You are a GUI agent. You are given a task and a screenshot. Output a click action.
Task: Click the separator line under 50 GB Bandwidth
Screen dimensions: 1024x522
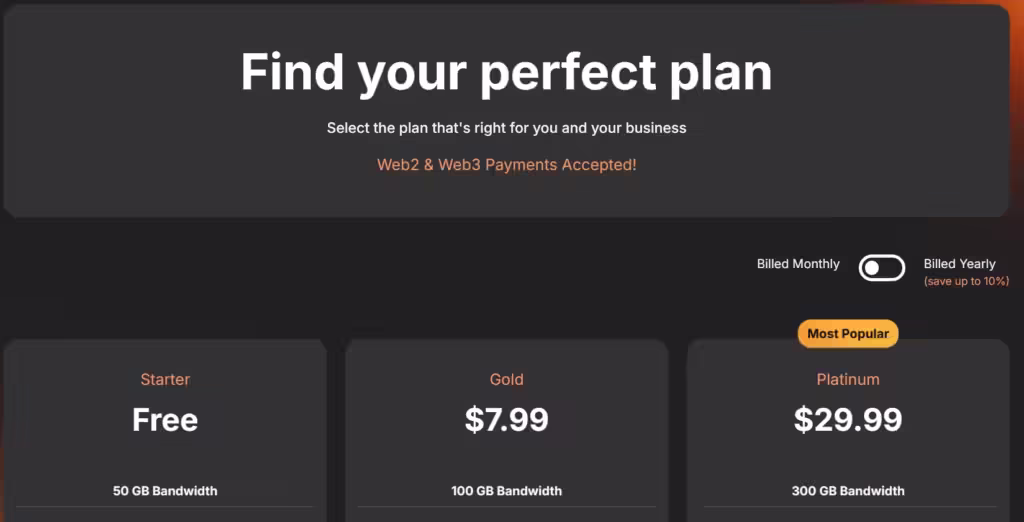[x=165, y=507]
